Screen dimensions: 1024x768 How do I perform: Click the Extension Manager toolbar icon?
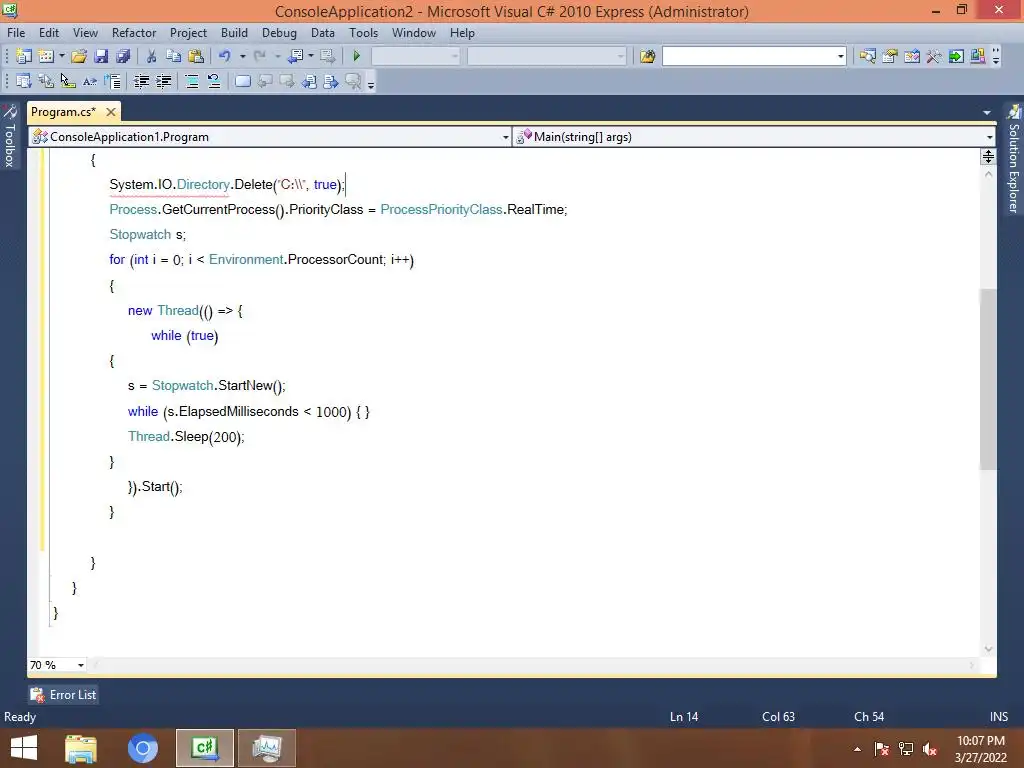pos(978,56)
